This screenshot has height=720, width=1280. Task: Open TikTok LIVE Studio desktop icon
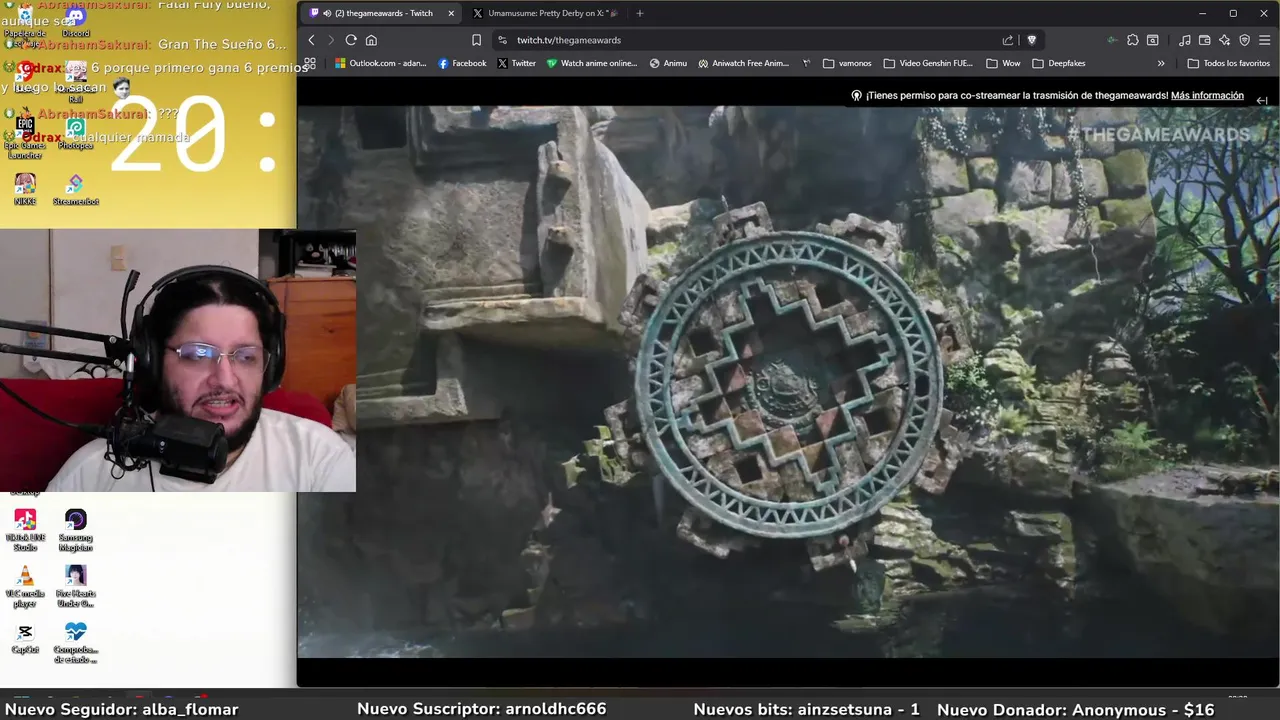25,530
